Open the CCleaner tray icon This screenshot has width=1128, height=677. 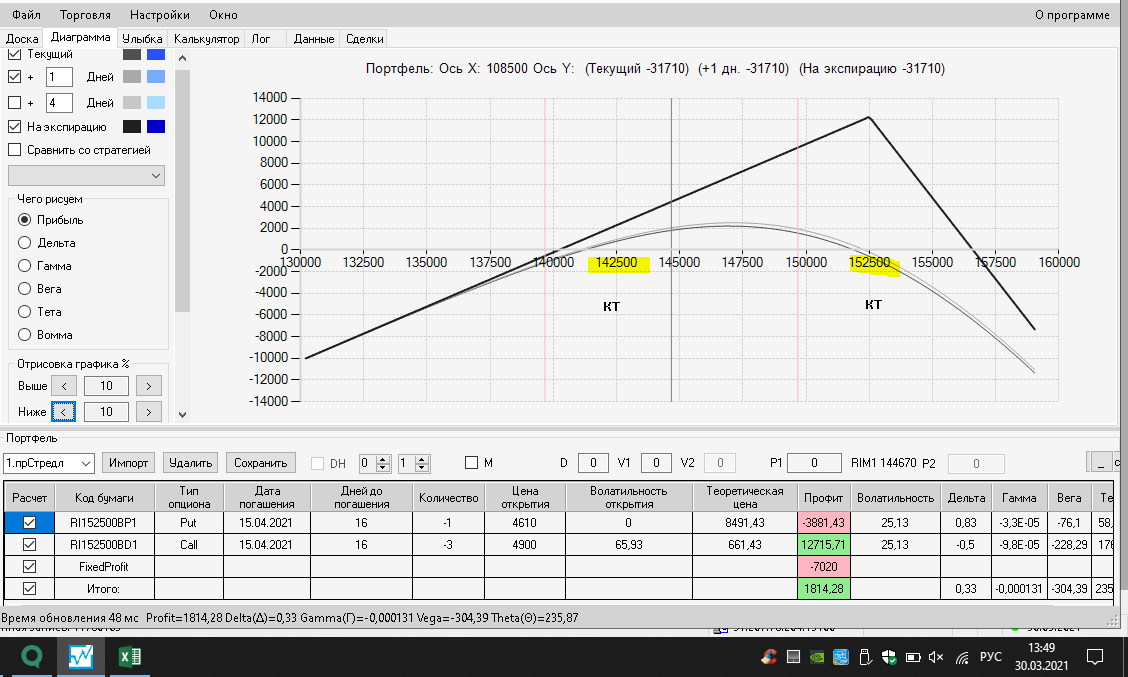(x=769, y=657)
